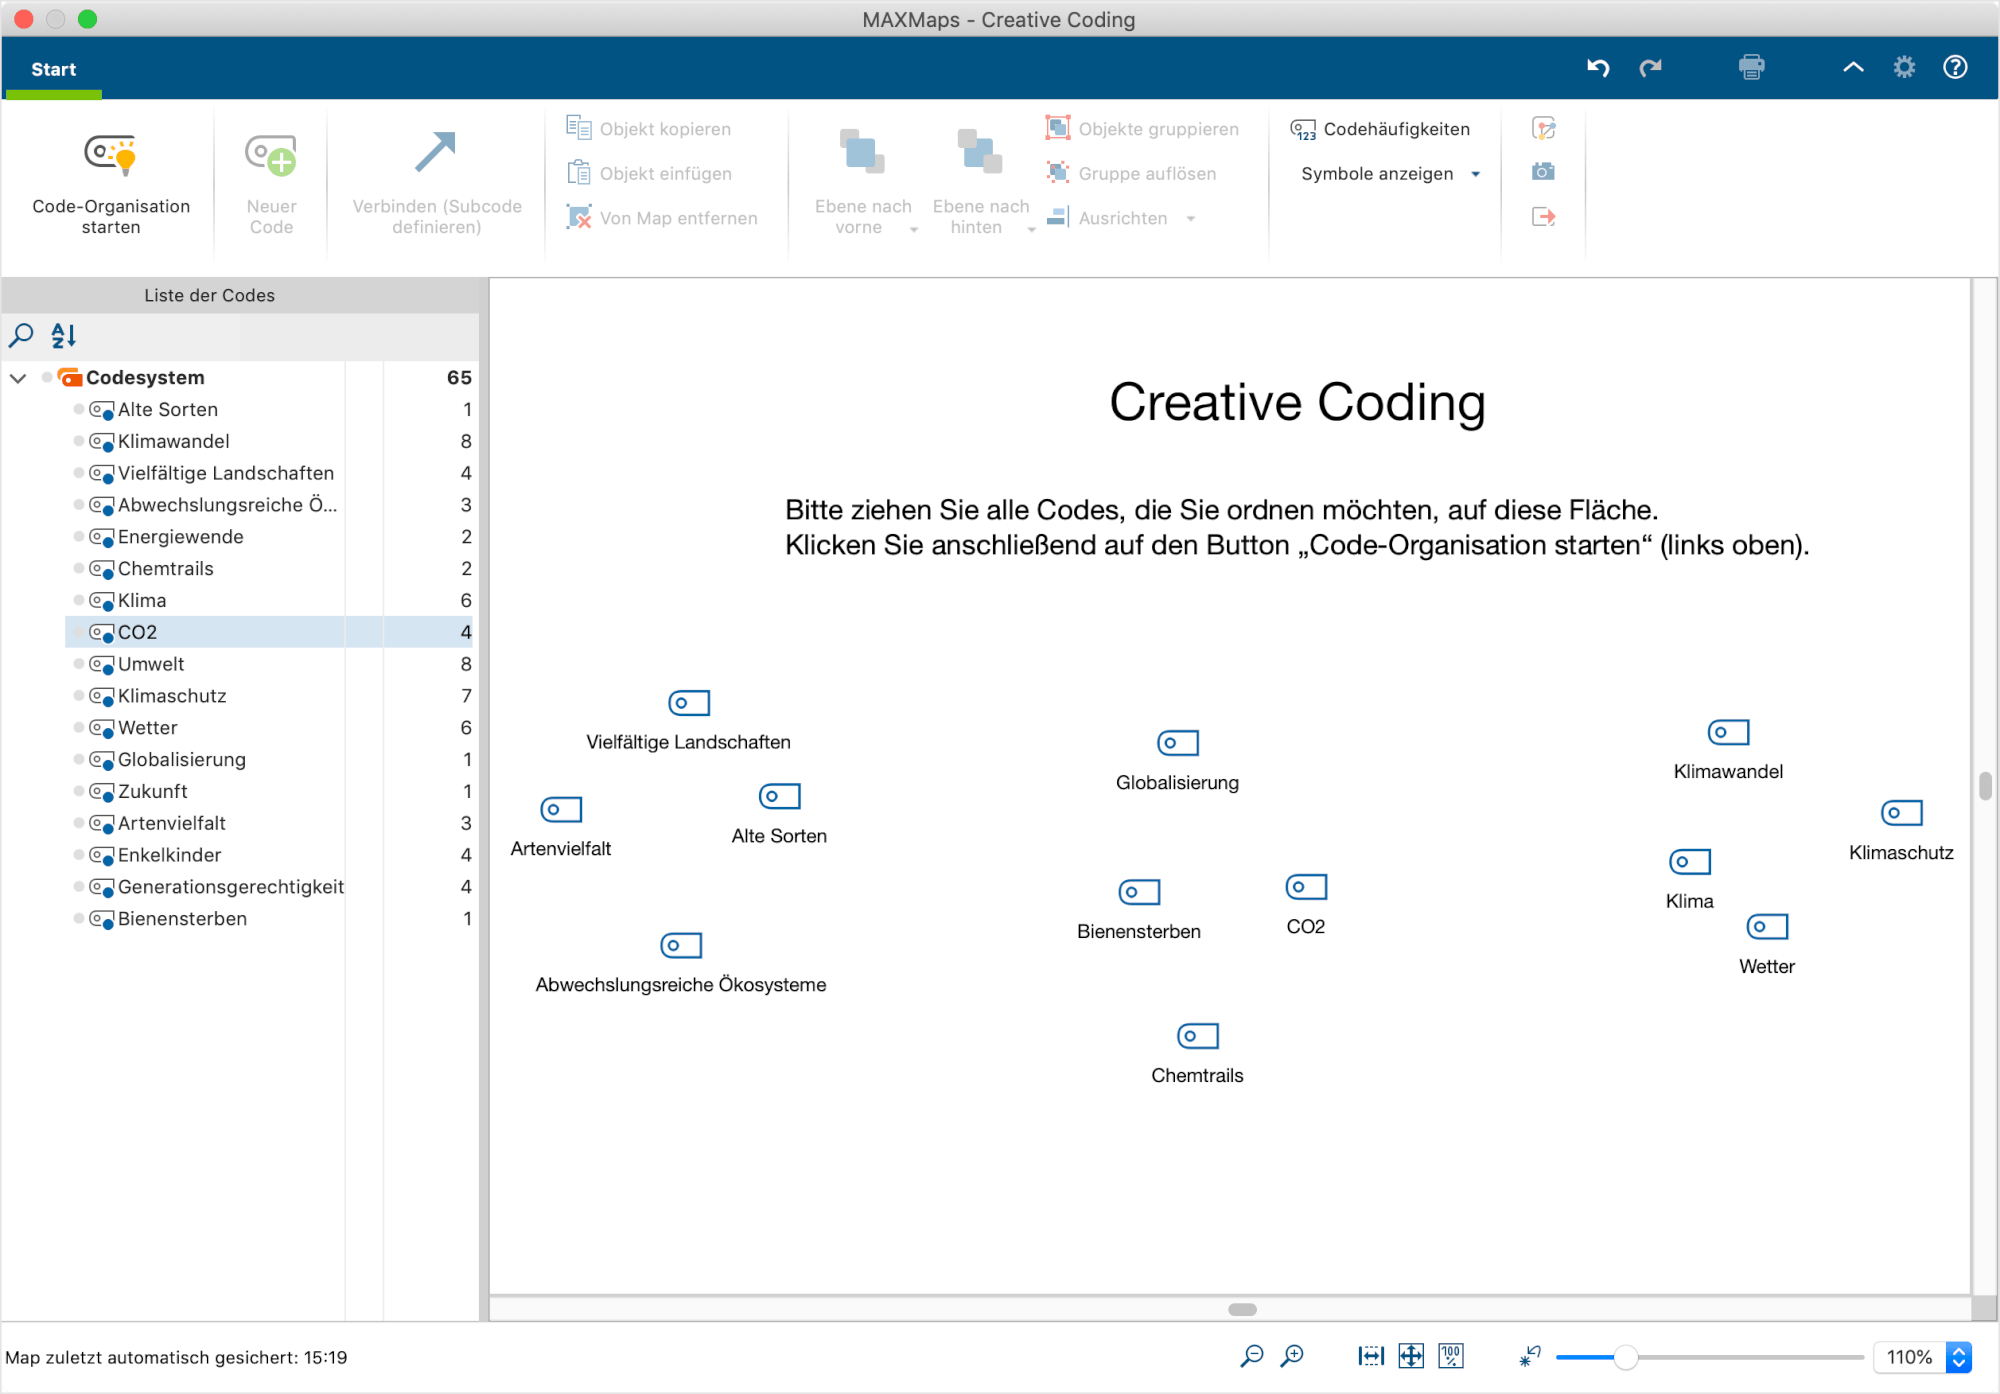
Task: Zoom out with magnifier minus icon
Action: 1251,1356
